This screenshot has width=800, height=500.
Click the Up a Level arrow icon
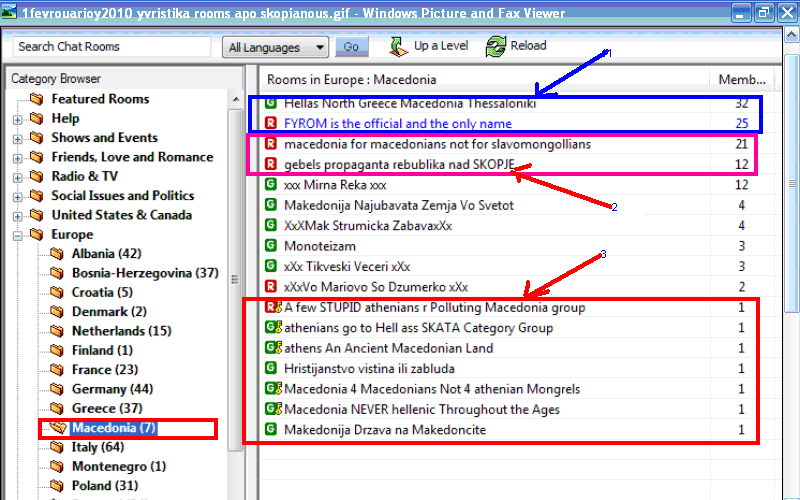pos(398,46)
